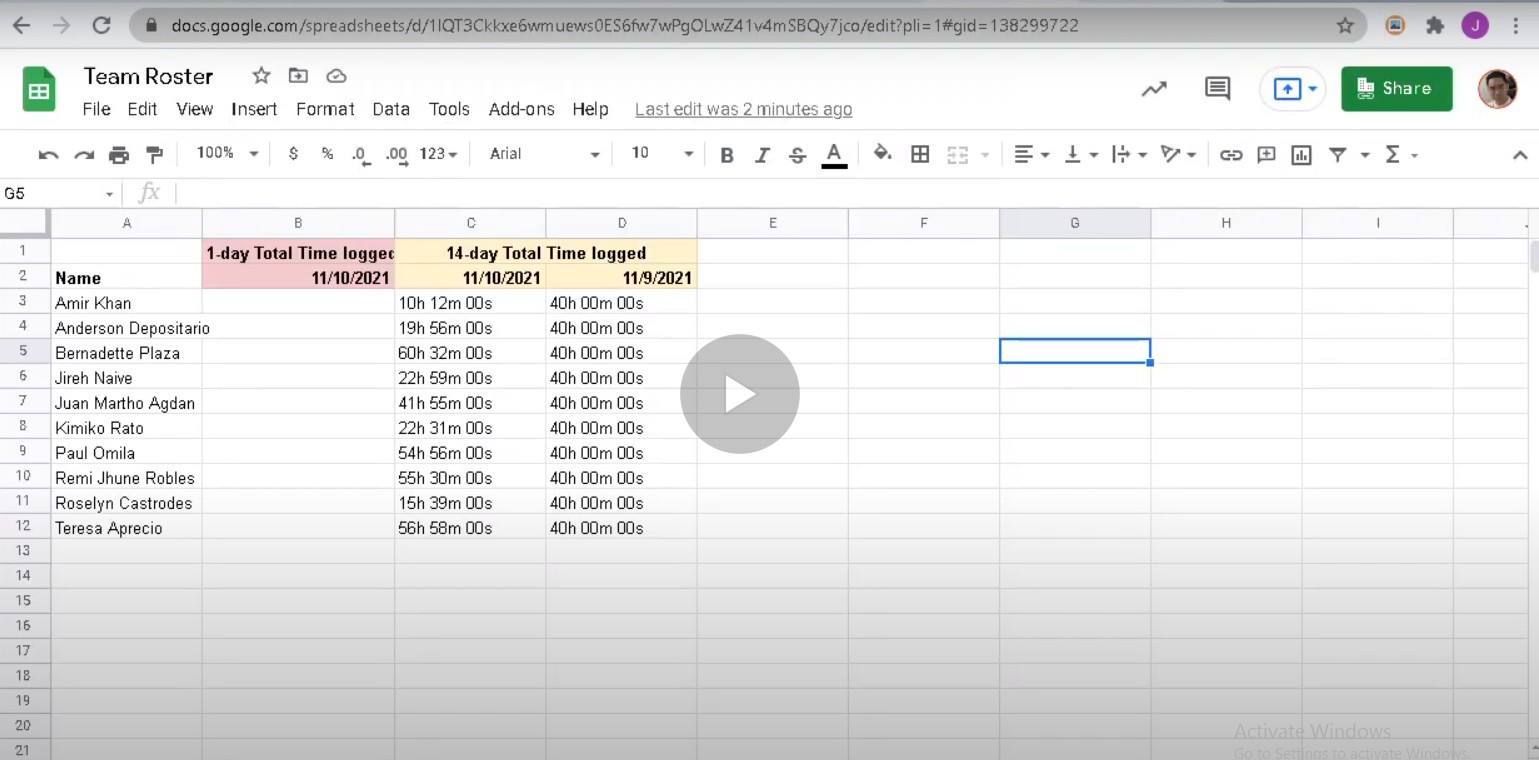Screen dimensions: 1539x760
Task: Click the Insert link icon
Action: click(x=1231, y=155)
